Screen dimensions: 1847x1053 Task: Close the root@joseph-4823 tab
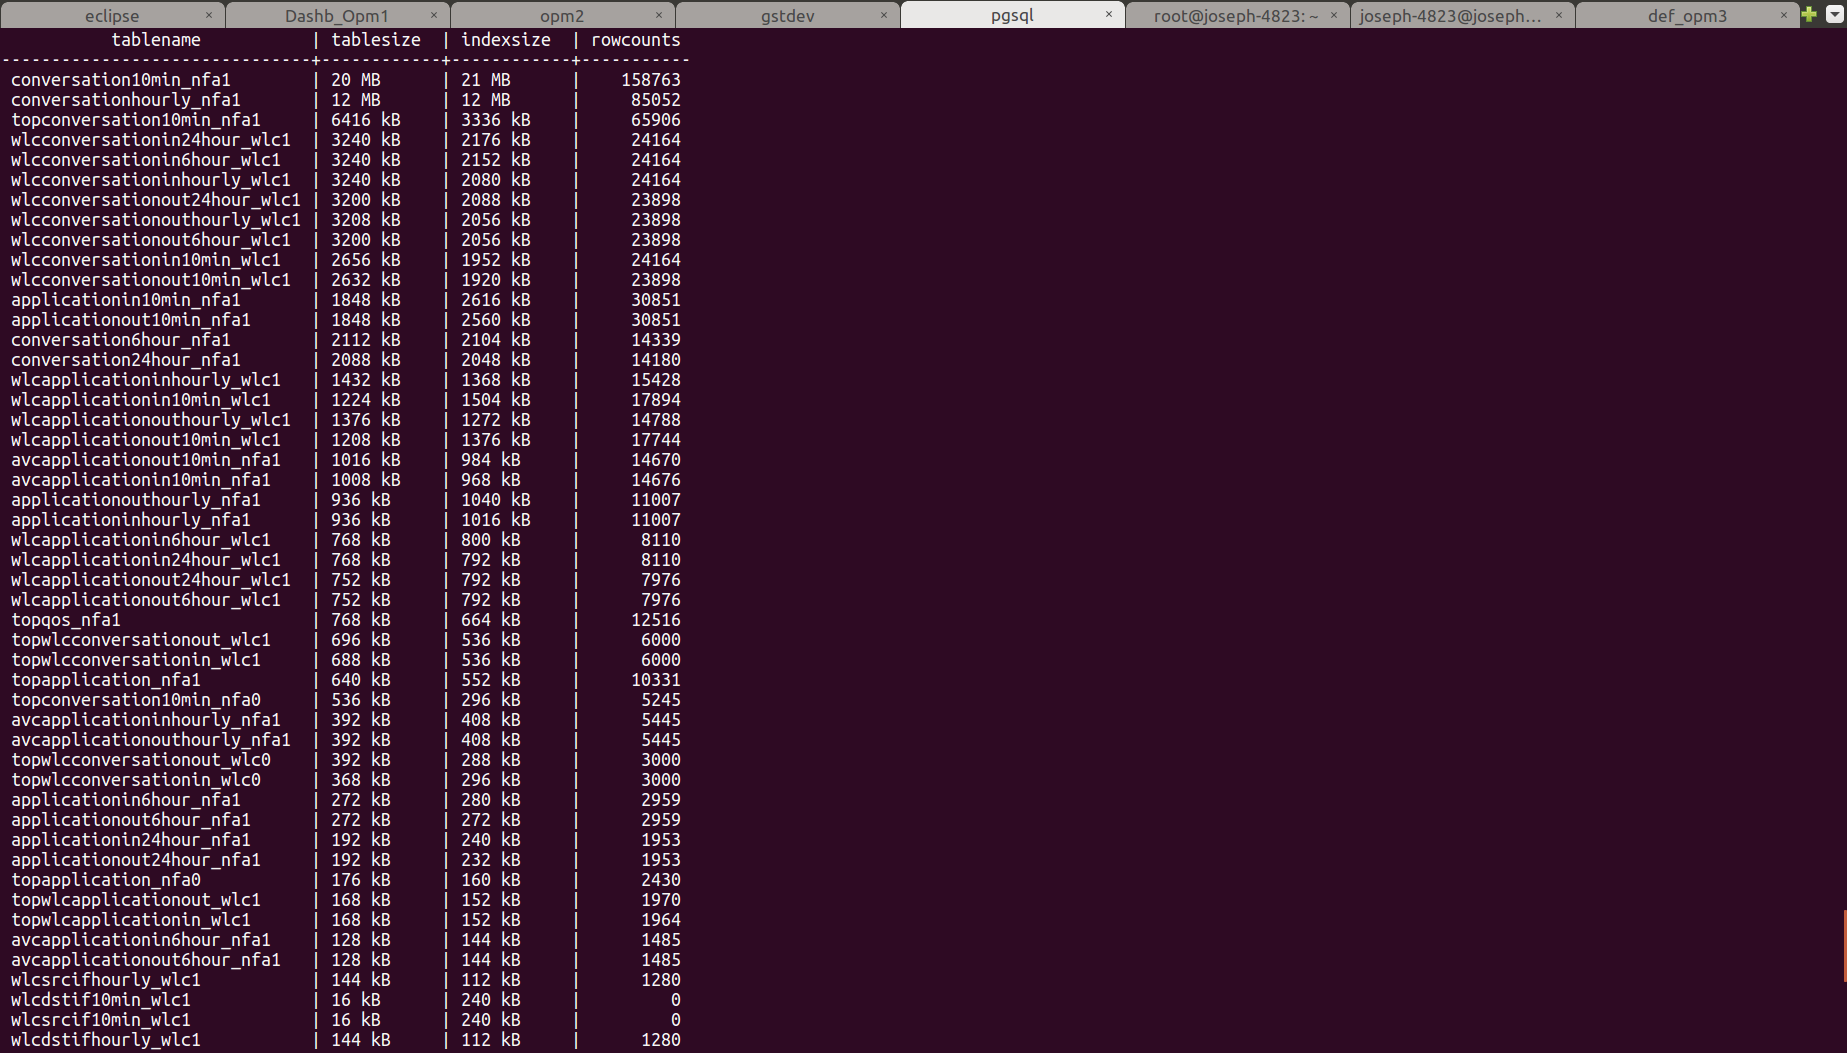click(x=1333, y=15)
